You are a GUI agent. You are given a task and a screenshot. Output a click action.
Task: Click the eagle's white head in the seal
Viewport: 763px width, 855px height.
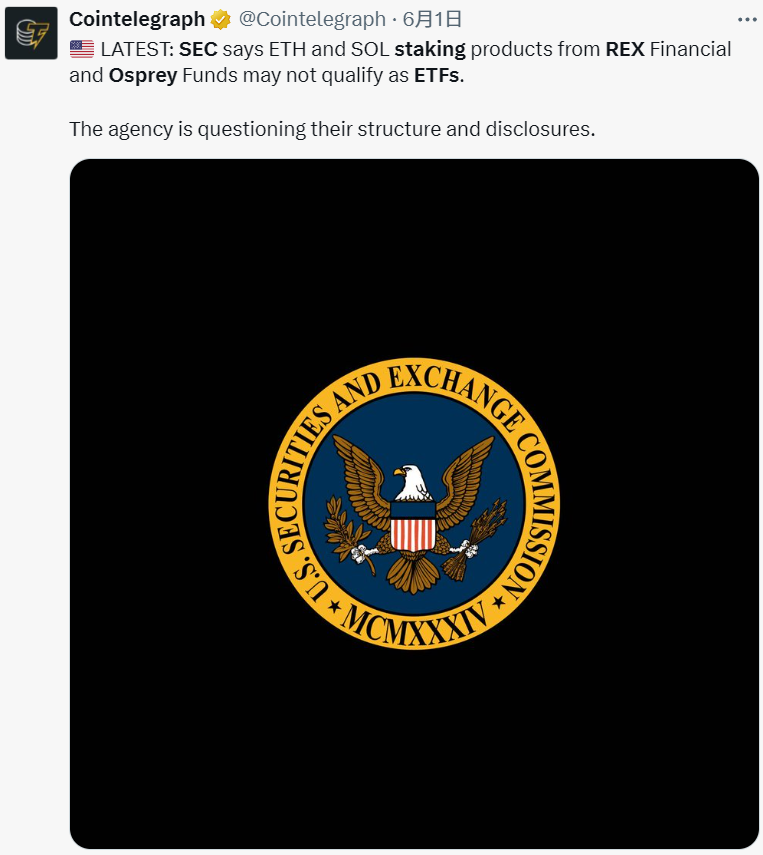[x=412, y=481]
